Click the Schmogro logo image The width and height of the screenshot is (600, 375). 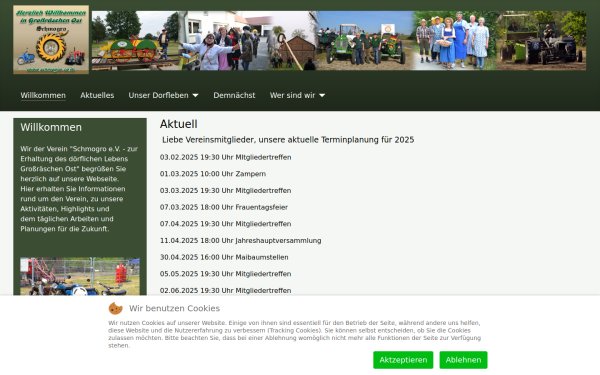51,39
